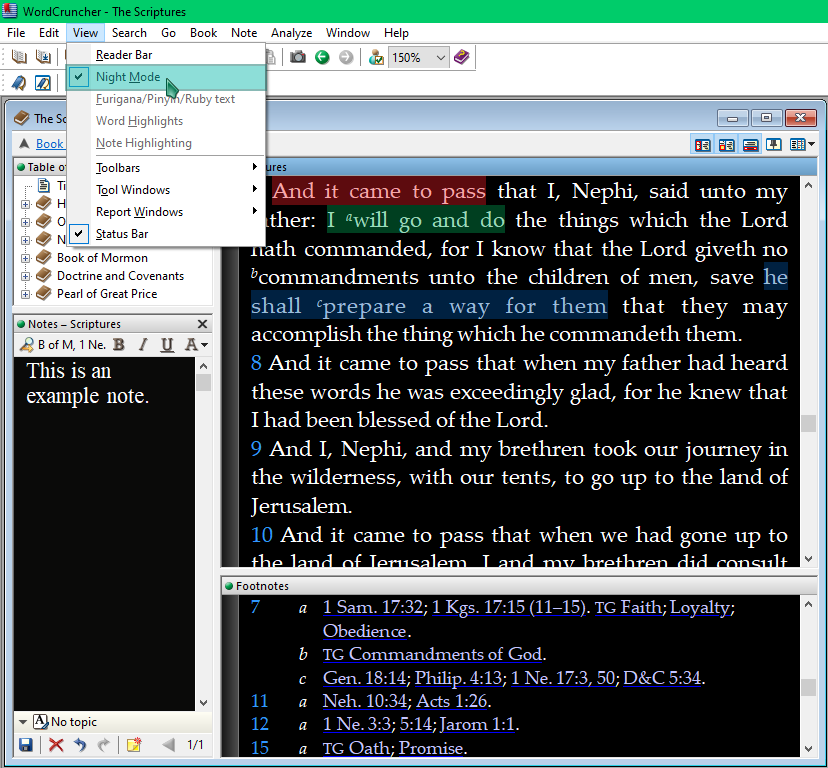Click the note user key icon
Image resolution: width=828 pixels, height=768 pixels.
tap(26, 345)
